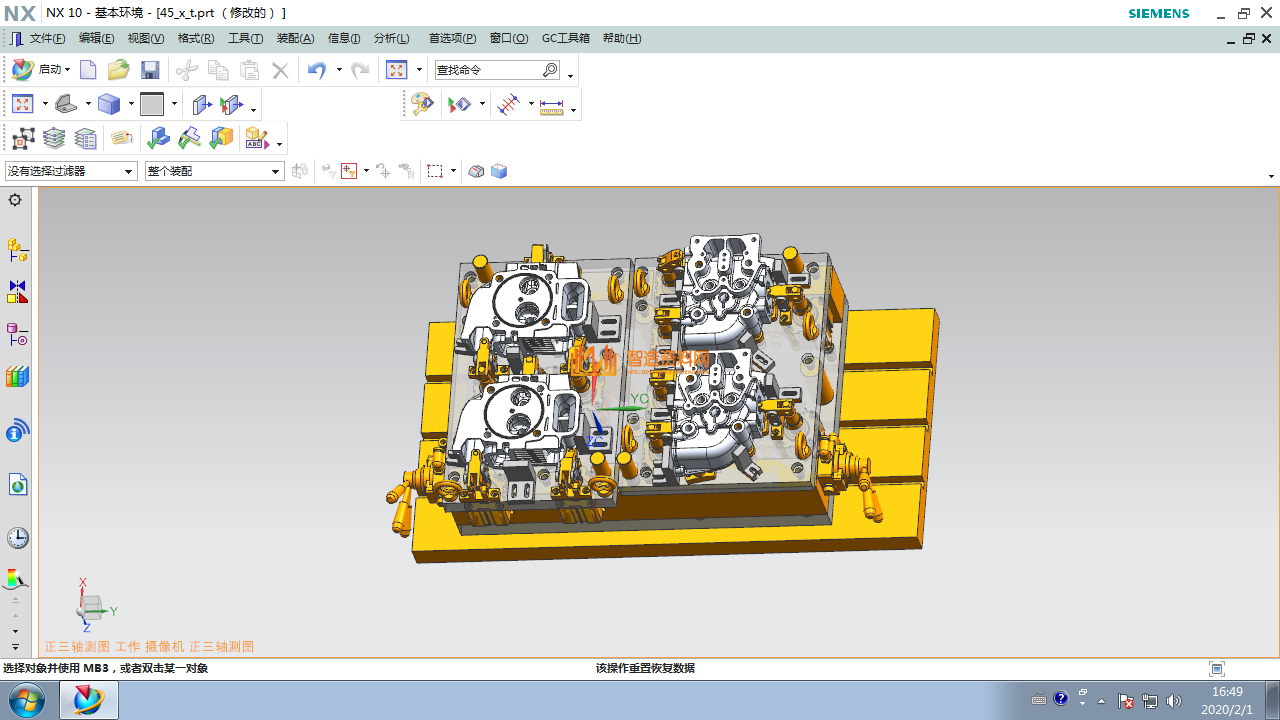Open the 装配(A) menu
Screen dimensions: 1280x720
pos(295,38)
